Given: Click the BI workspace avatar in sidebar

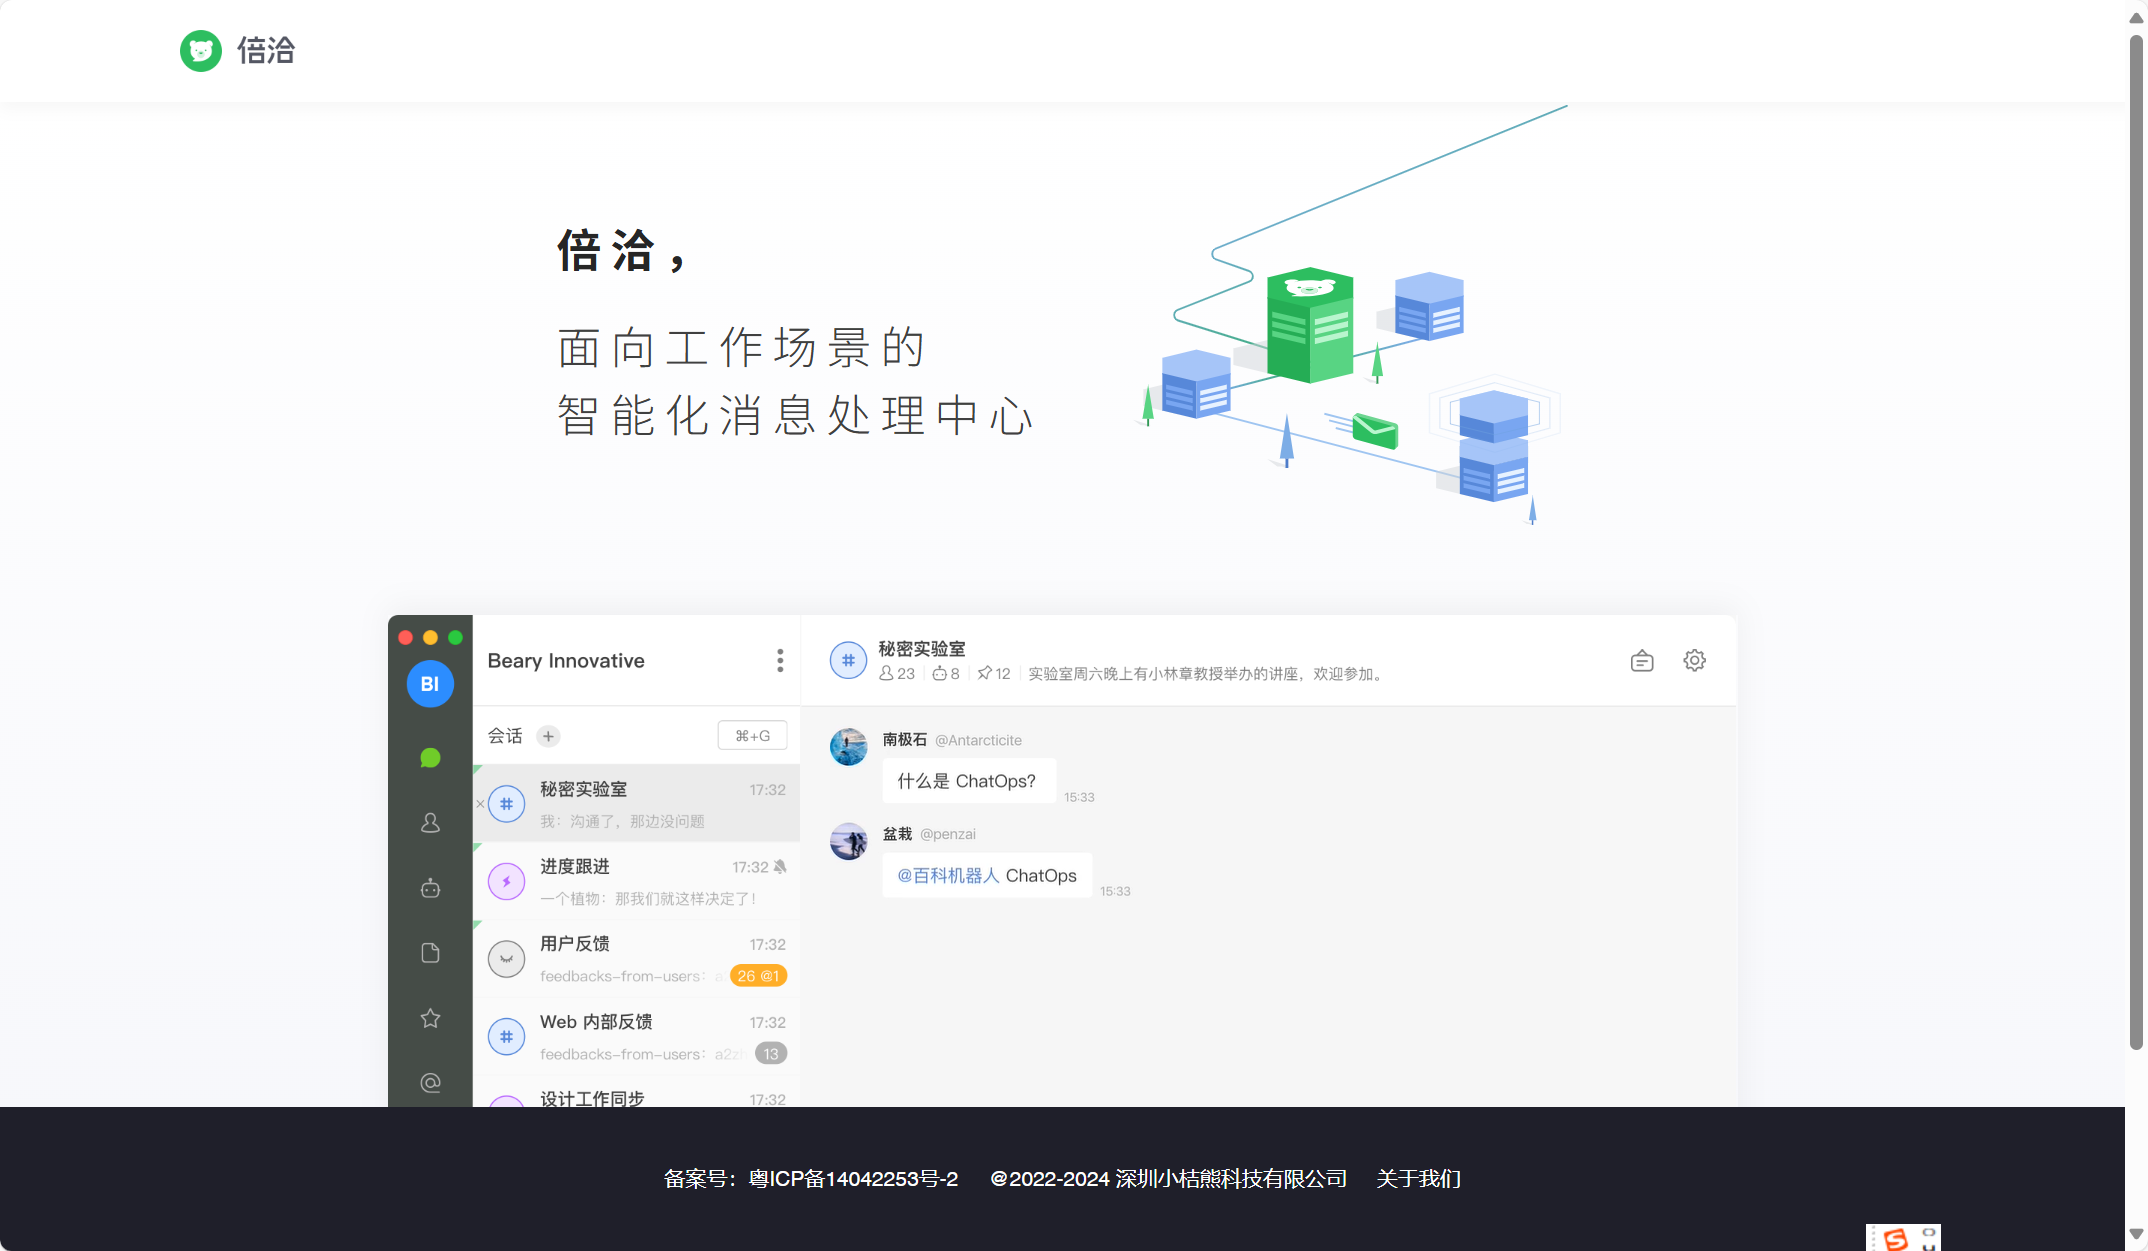Looking at the screenshot, I should click(x=430, y=684).
